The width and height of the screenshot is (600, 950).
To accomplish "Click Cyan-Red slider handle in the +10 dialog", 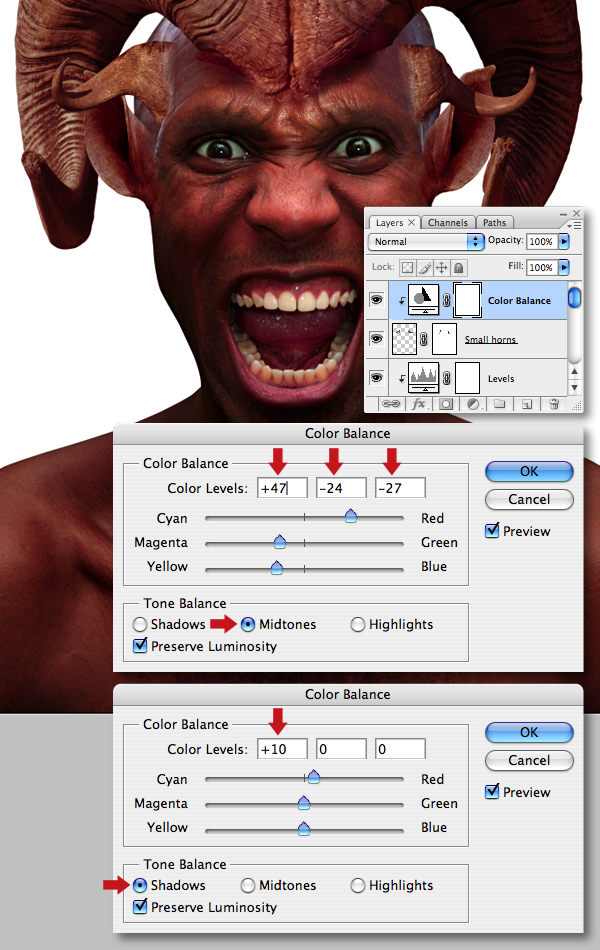I will [x=313, y=777].
